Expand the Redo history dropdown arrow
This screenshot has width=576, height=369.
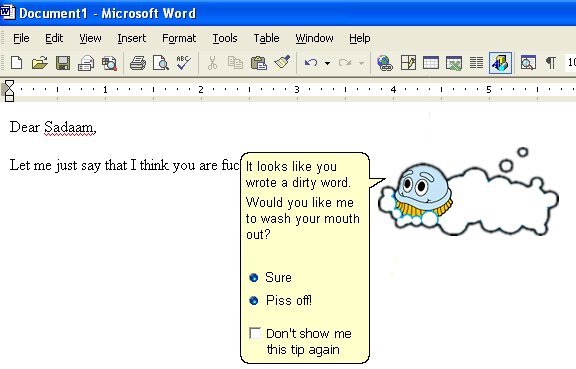pos(361,63)
